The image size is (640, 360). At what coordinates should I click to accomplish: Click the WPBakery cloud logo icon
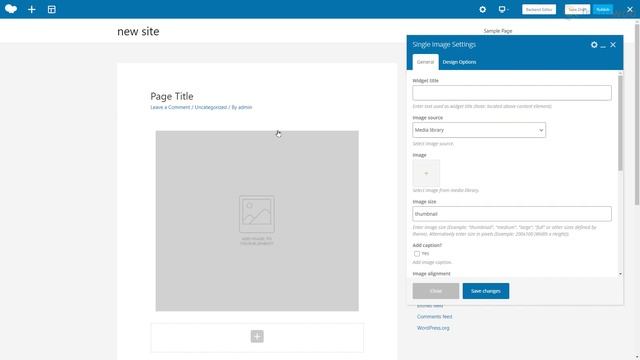[11, 9]
